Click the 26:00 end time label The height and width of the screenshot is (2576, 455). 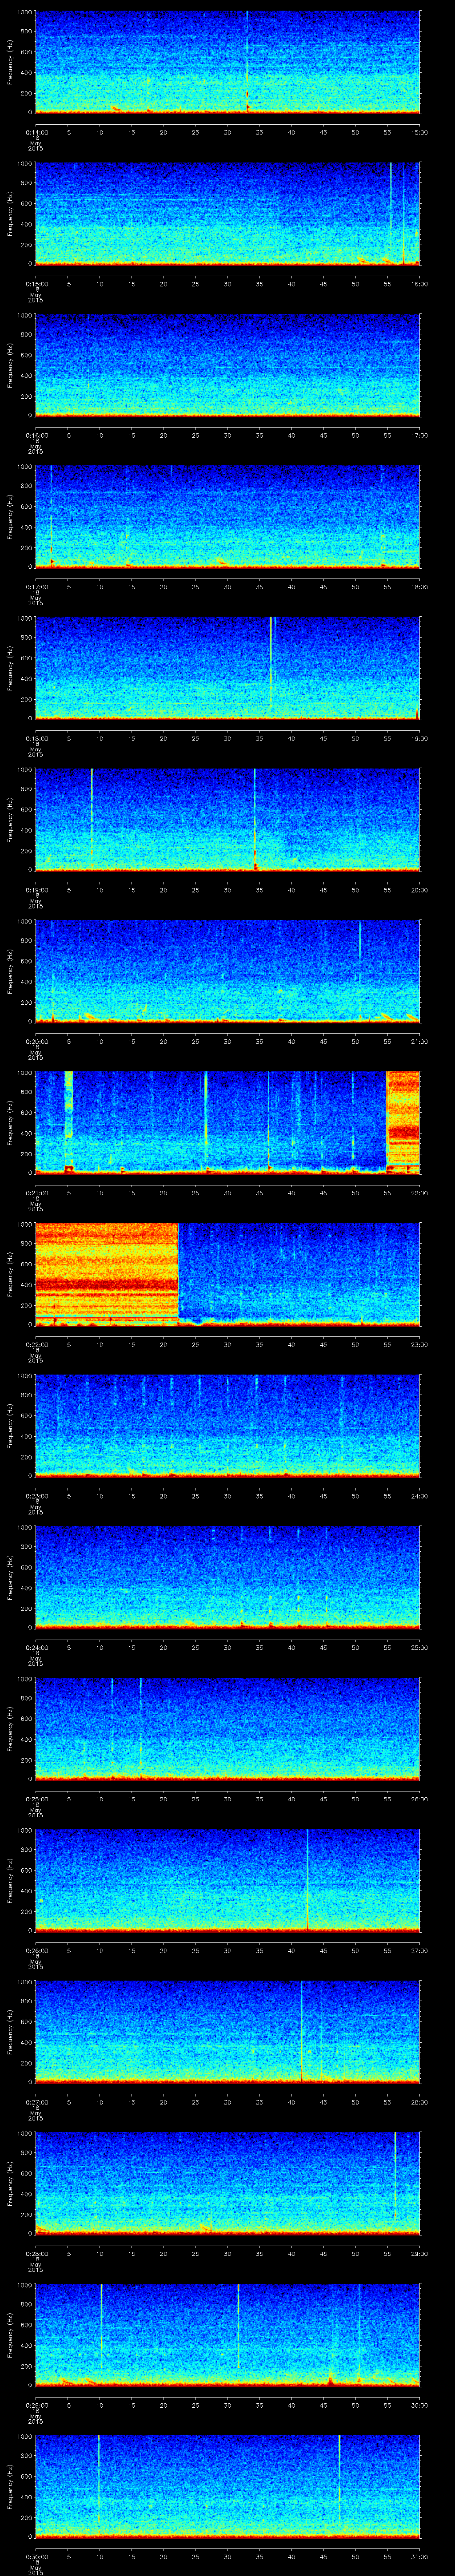pos(419,1799)
